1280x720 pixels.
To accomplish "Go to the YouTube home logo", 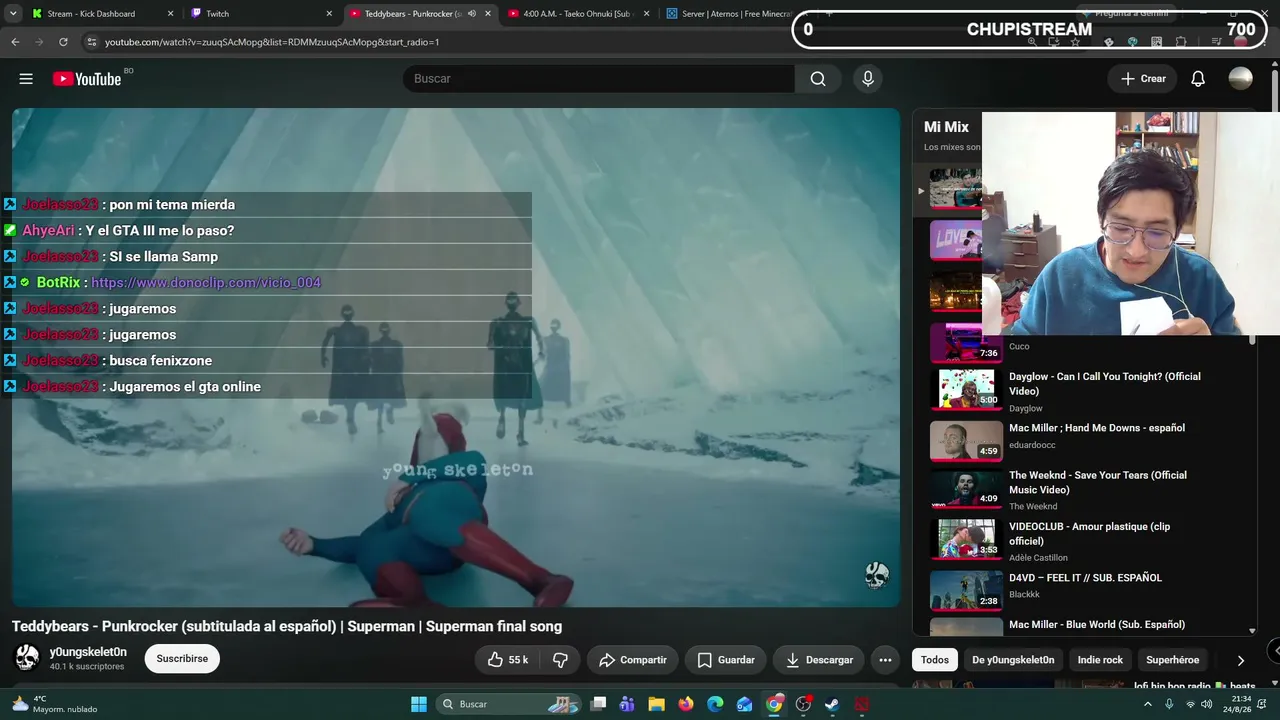I will (x=87, y=79).
